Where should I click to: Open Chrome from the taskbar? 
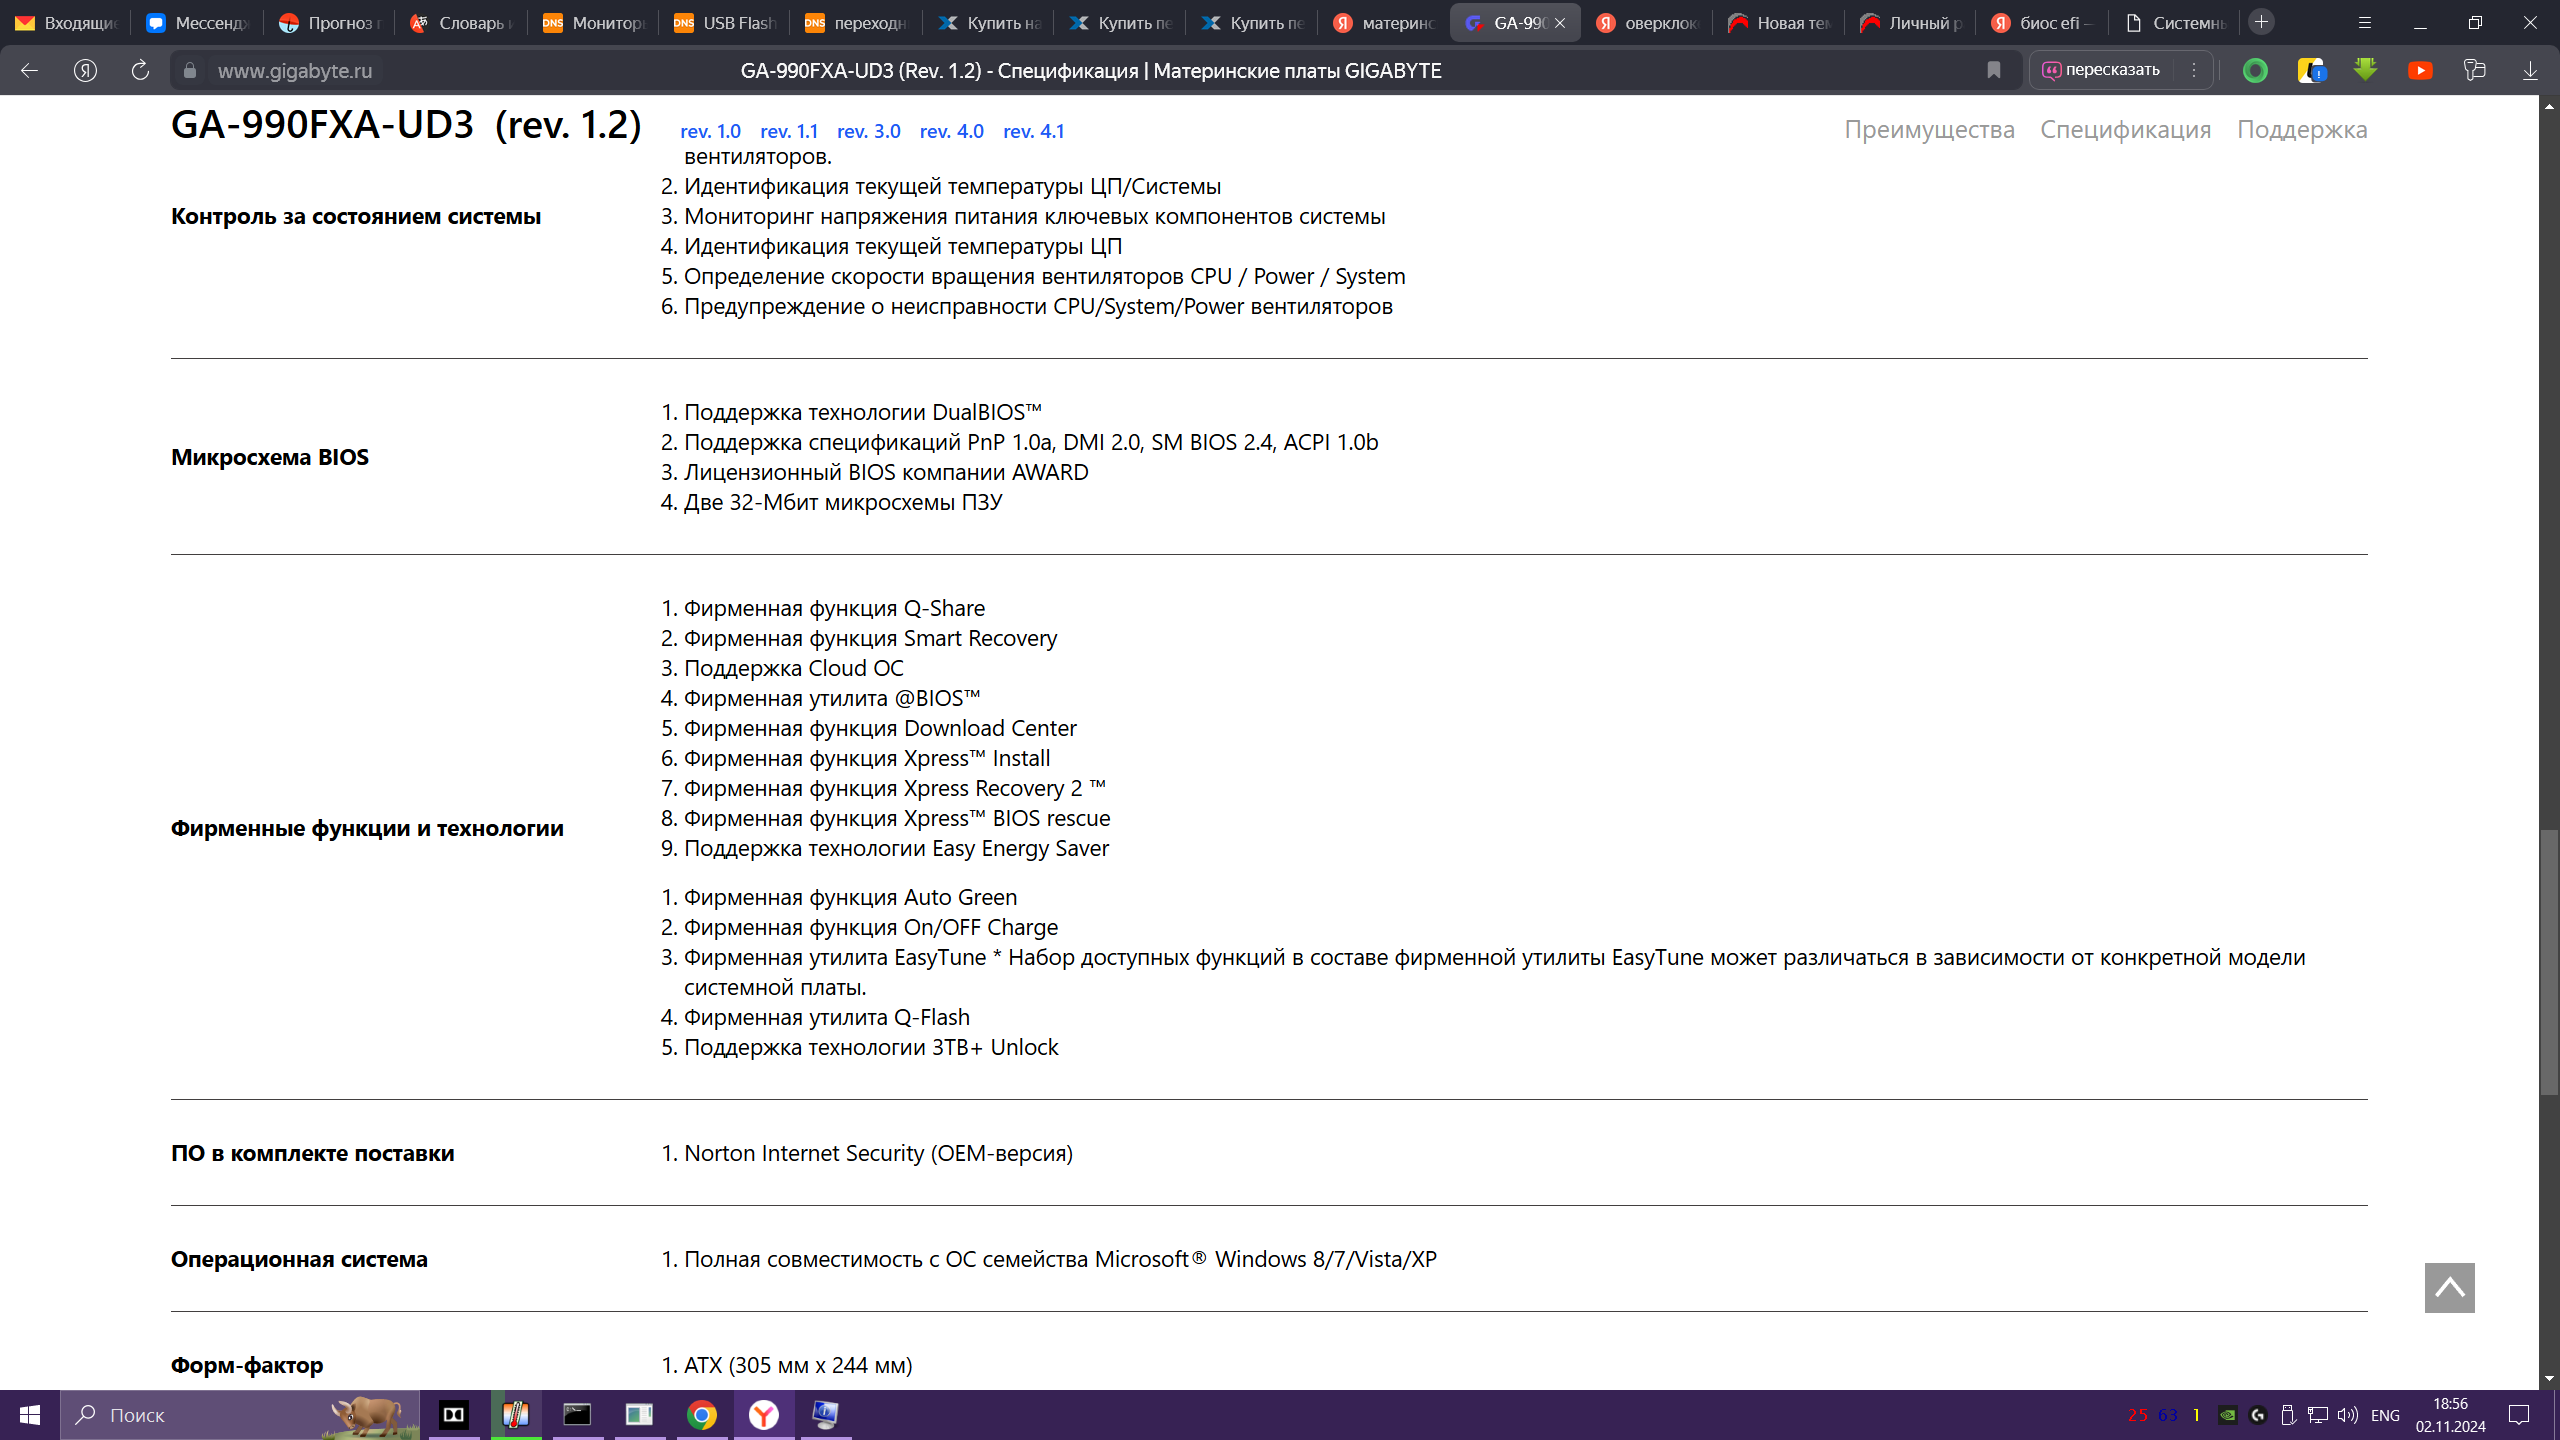(701, 1415)
